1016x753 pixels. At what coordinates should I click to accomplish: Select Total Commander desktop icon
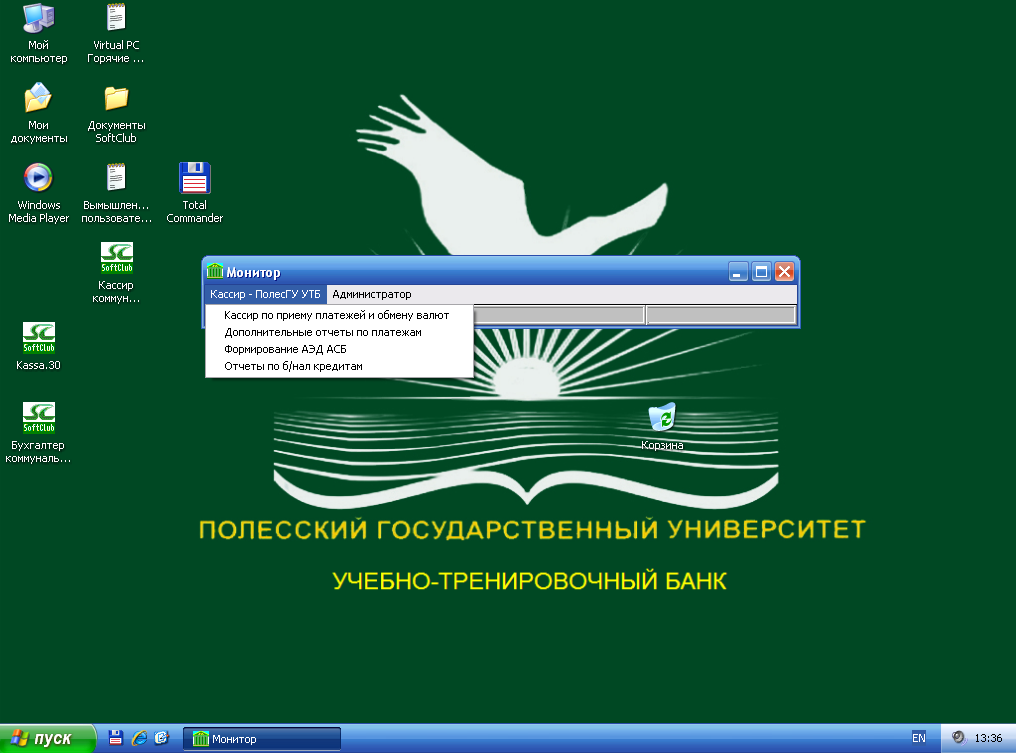(x=194, y=194)
